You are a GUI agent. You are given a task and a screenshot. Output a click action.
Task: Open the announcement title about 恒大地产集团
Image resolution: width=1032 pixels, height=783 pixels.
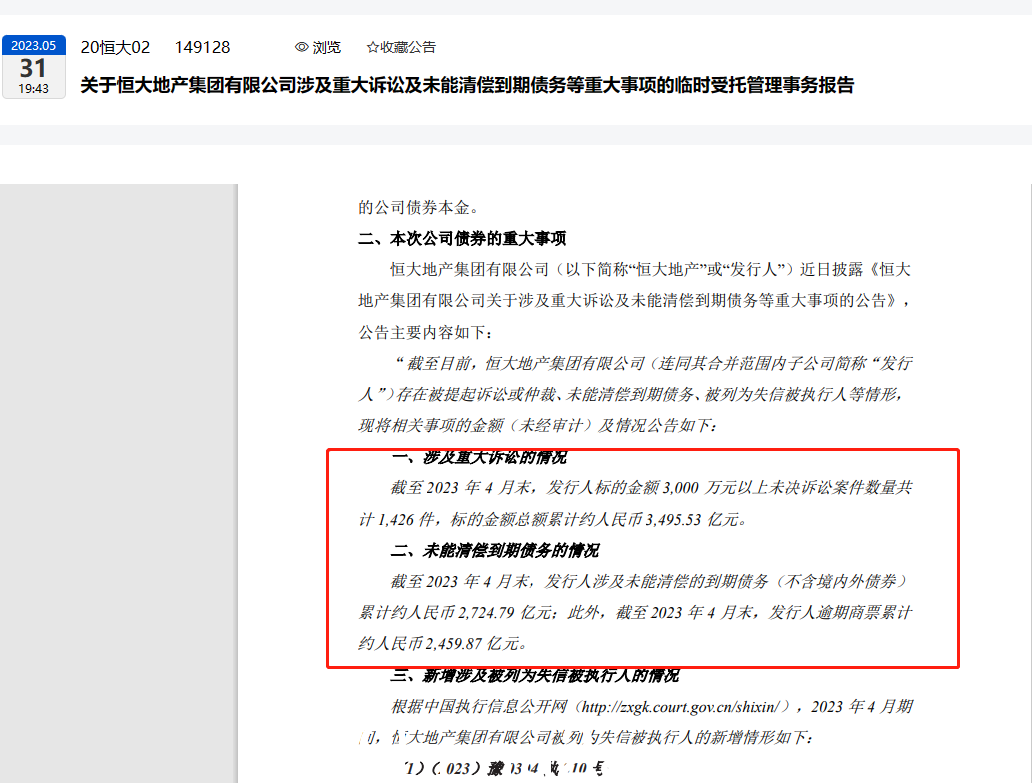(x=467, y=86)
